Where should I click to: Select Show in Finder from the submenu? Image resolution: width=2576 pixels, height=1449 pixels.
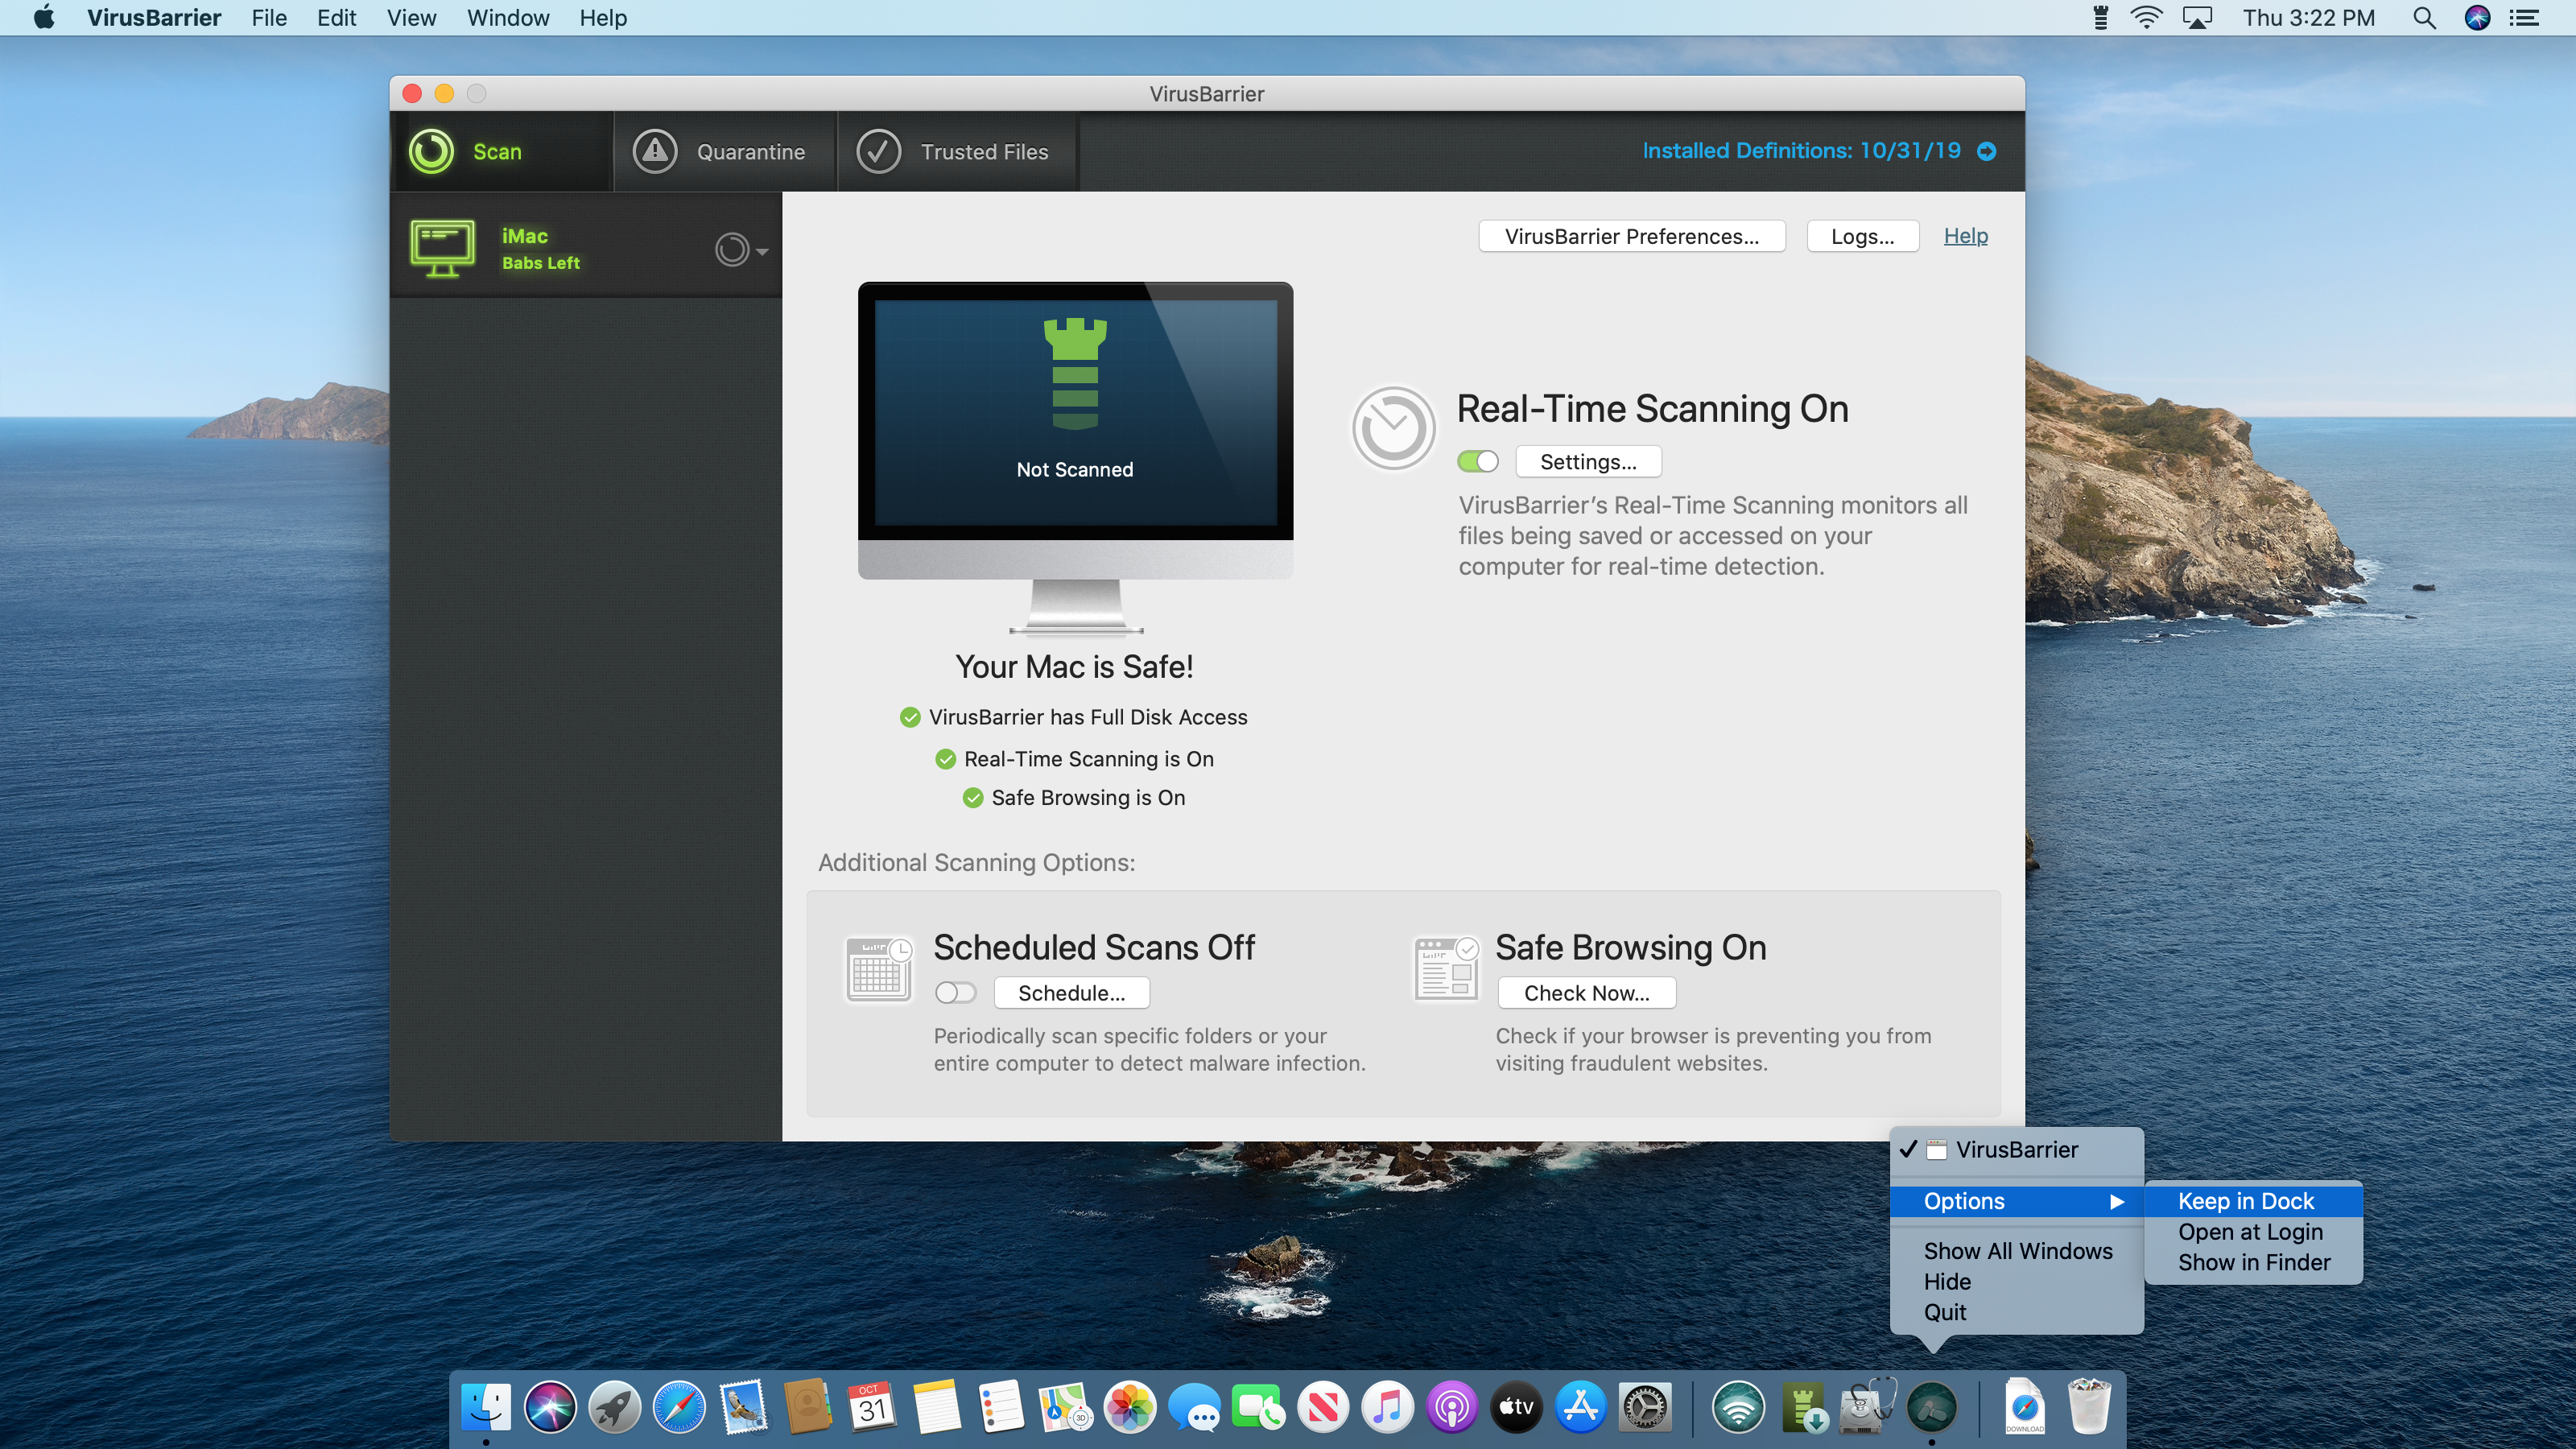(x=2253, y=1263)
